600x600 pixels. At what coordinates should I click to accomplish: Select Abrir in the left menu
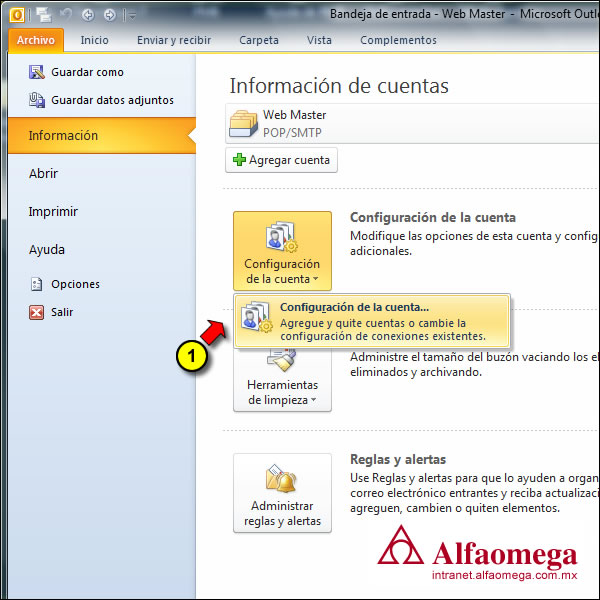coord(43,173)
